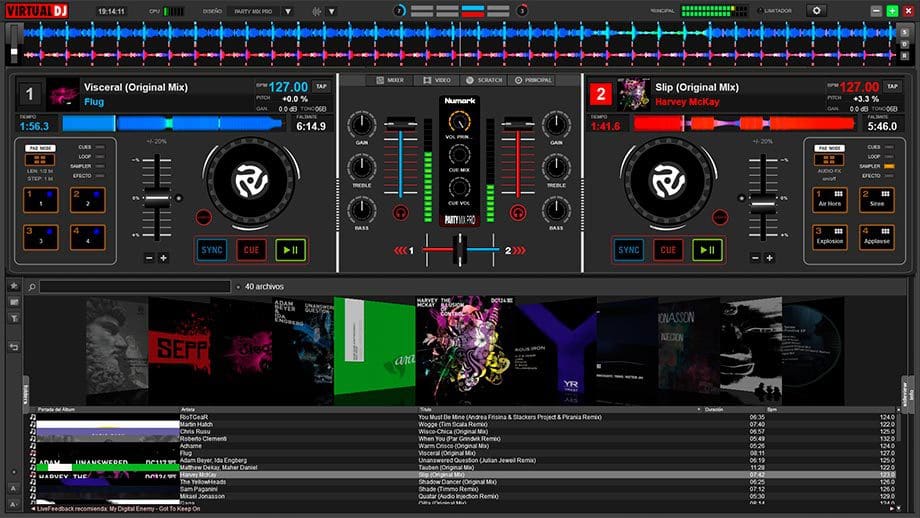Image resolution: width=920 pixels, height=518 pixels.
Task: Click the favorites star icon in browser sidebar
Action: pos(14,286)
